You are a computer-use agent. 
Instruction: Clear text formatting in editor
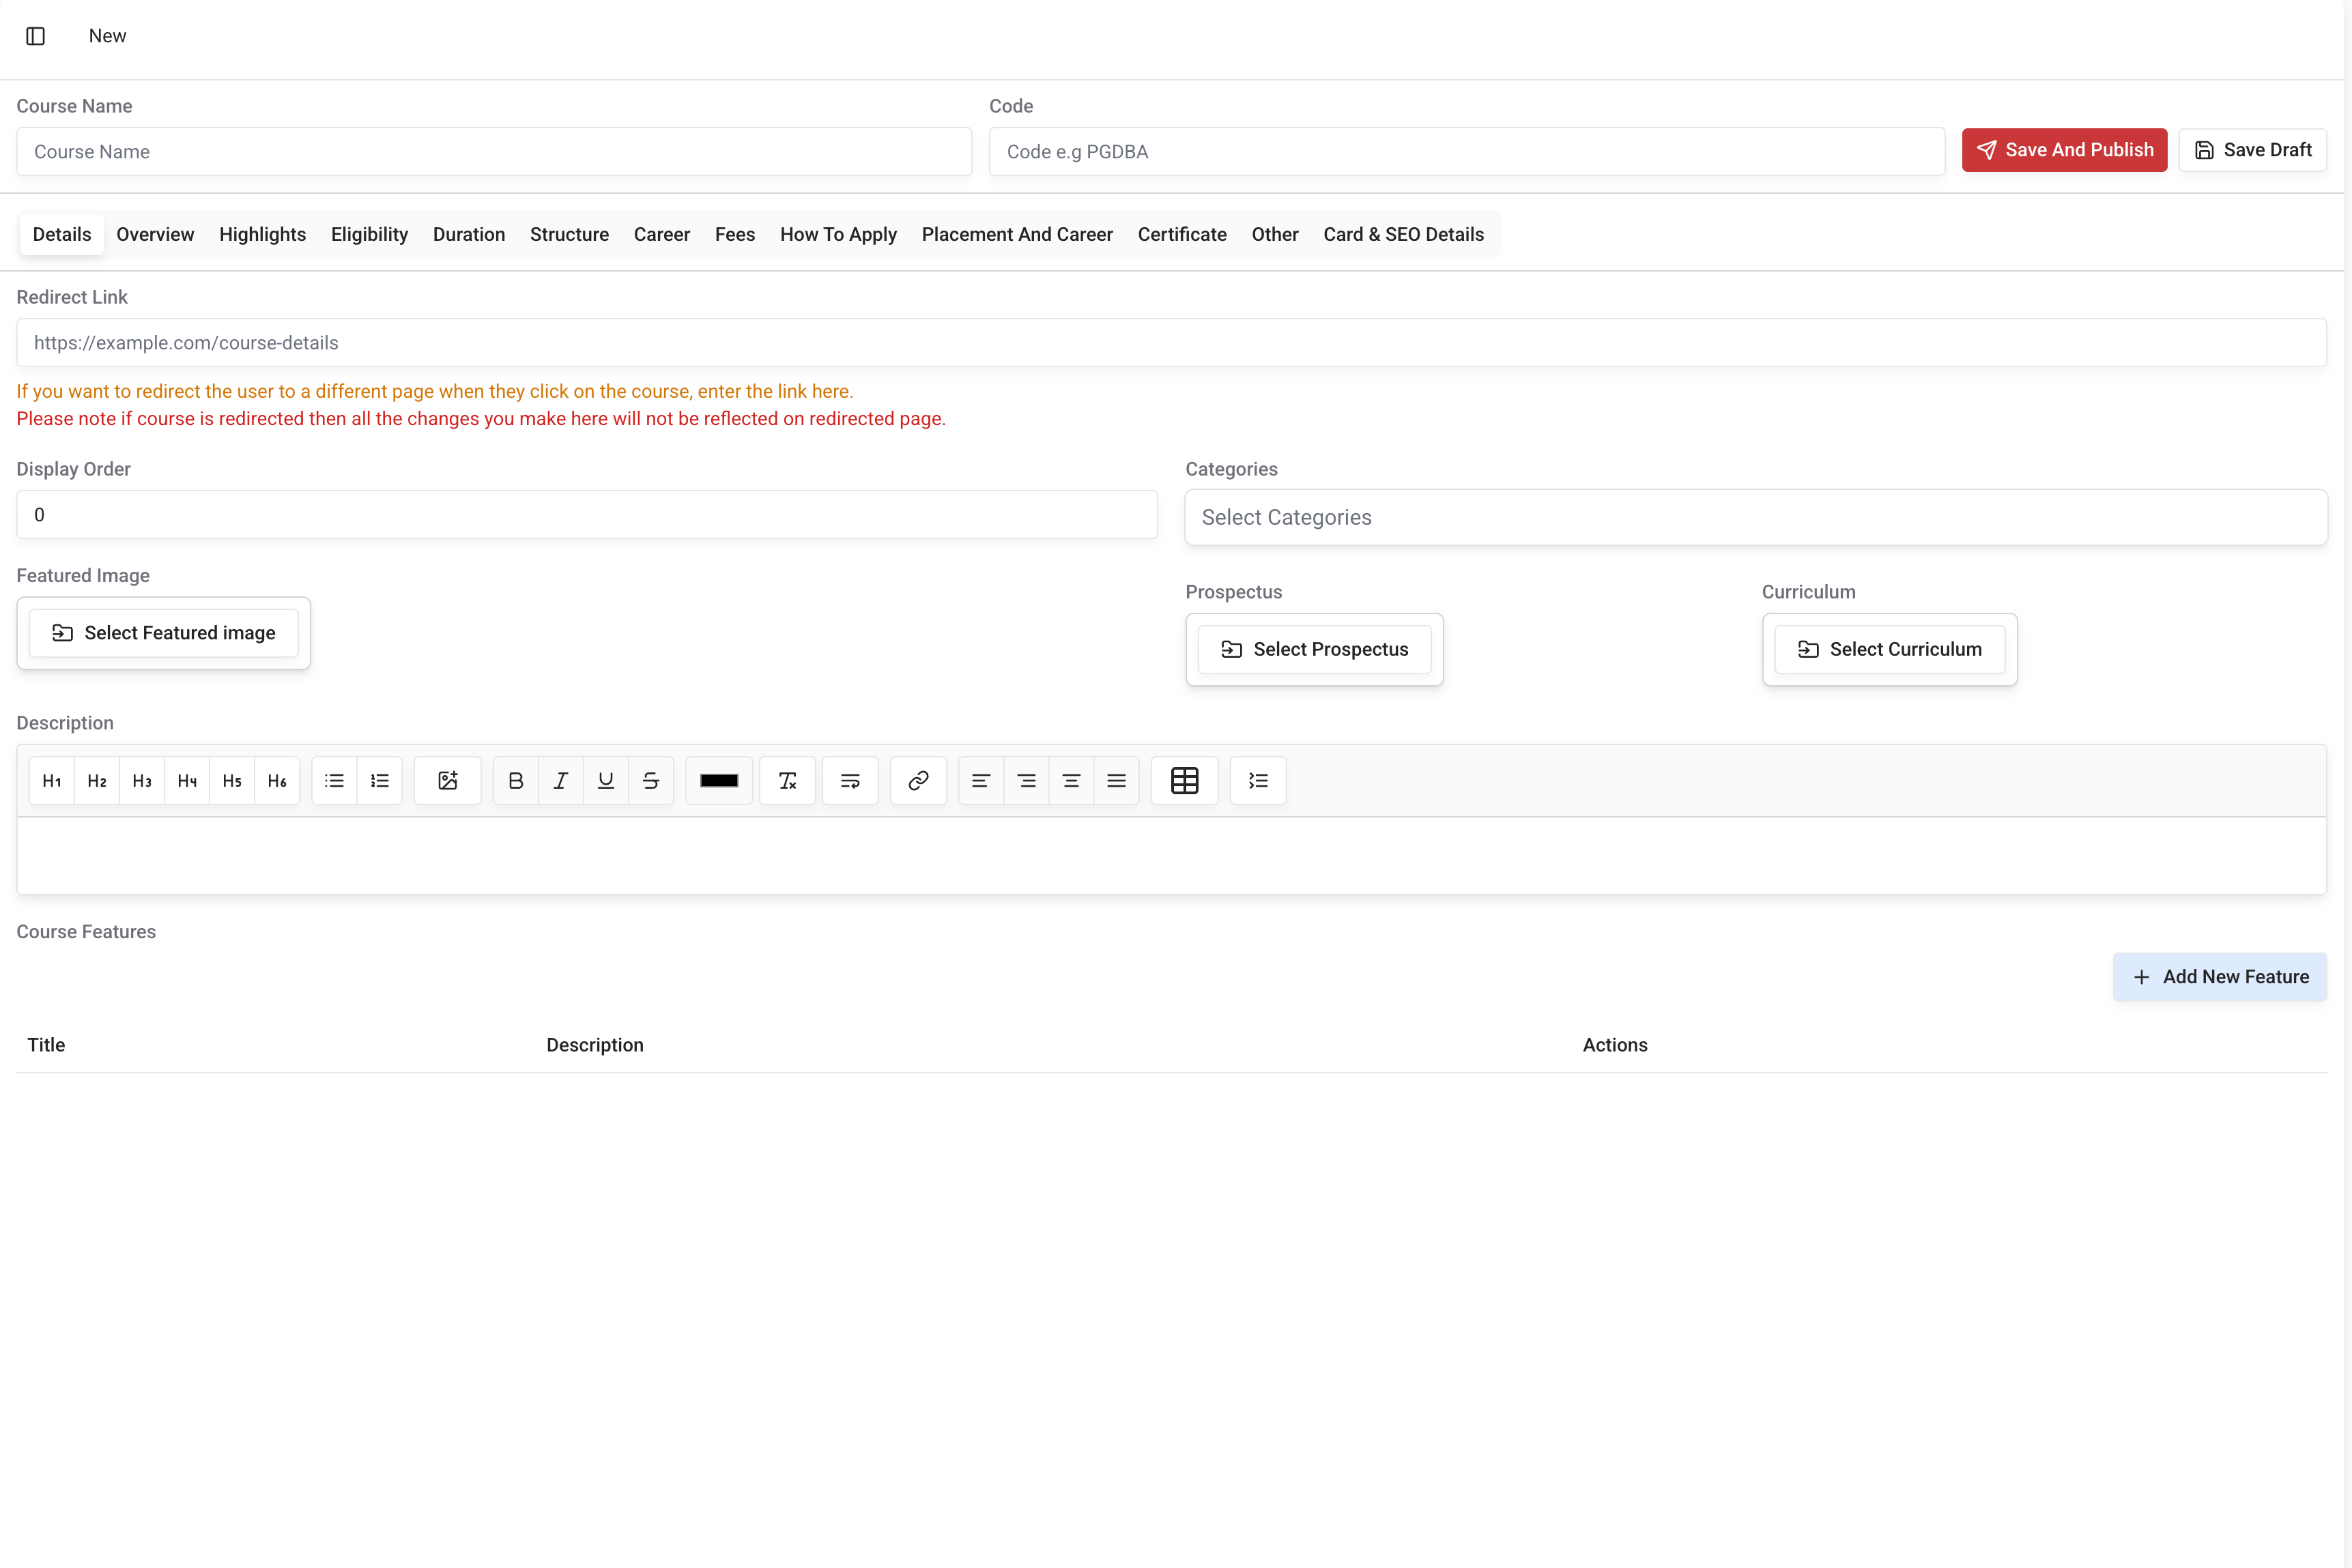(x=787, y=781)
